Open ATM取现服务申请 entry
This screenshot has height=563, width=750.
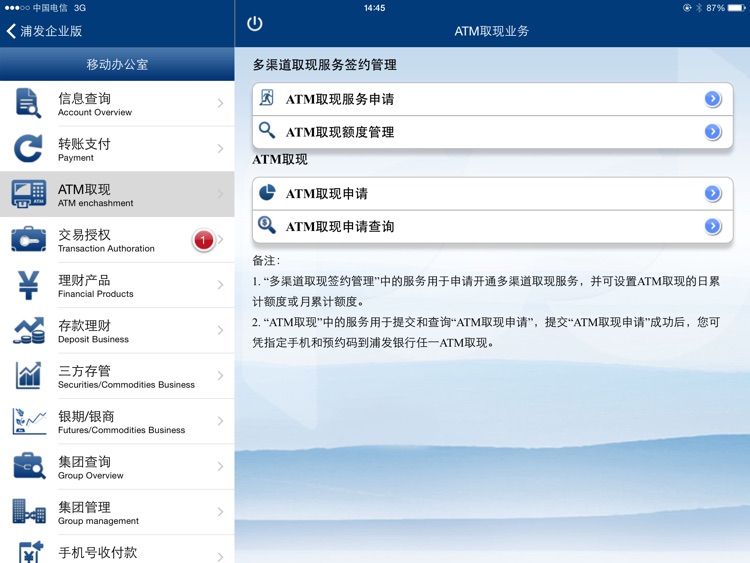click(493, 99)
